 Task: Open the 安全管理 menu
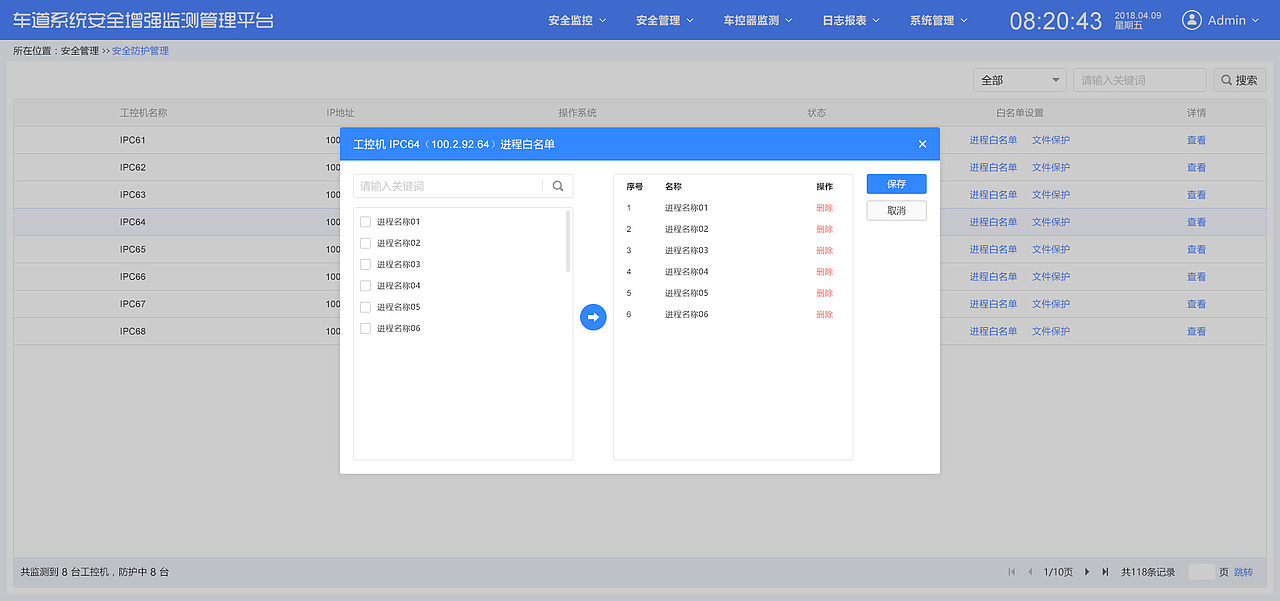[x=664, y=20]
